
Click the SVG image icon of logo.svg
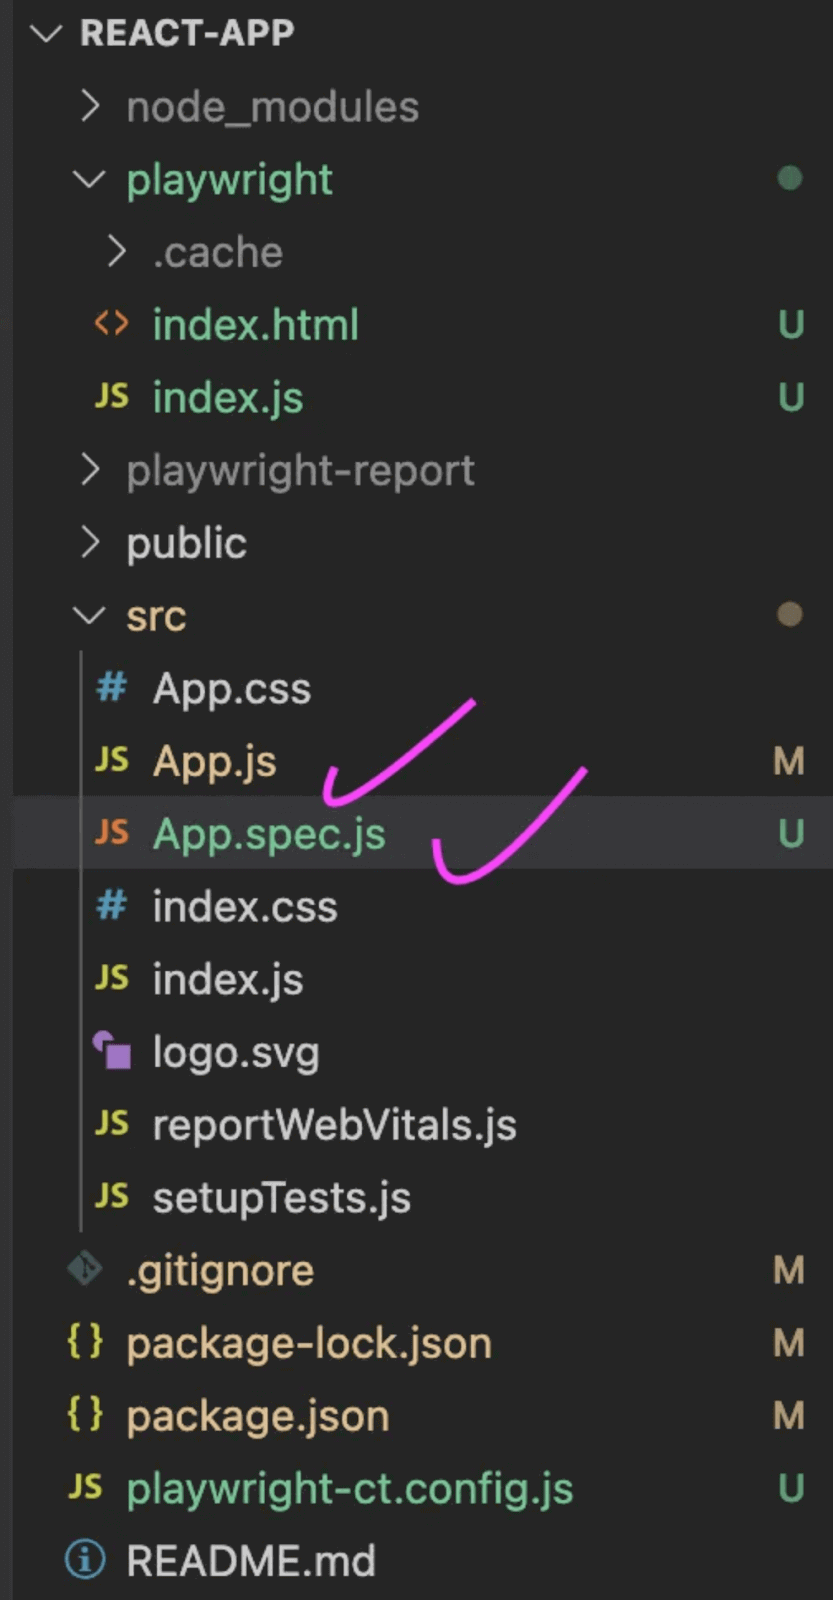click(x=112, y=1051)
